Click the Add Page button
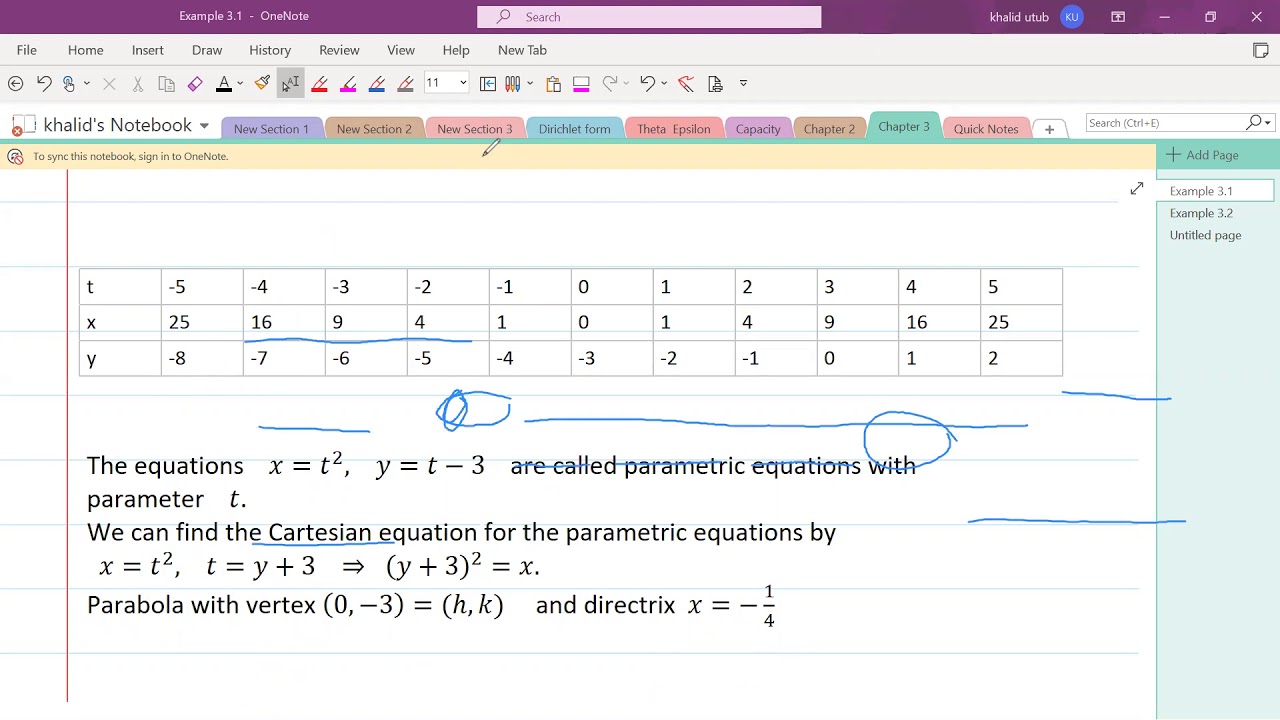This screenshot has height=720, width=1280. click(1202, 155)
